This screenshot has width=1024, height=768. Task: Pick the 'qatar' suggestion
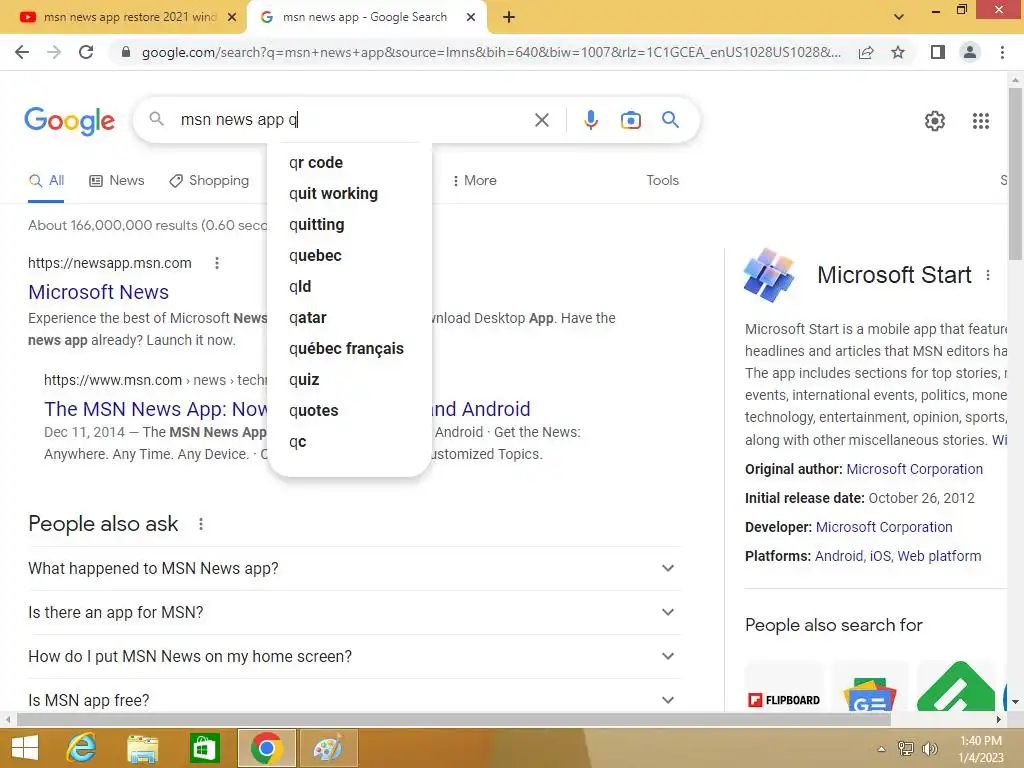point(349,317)
